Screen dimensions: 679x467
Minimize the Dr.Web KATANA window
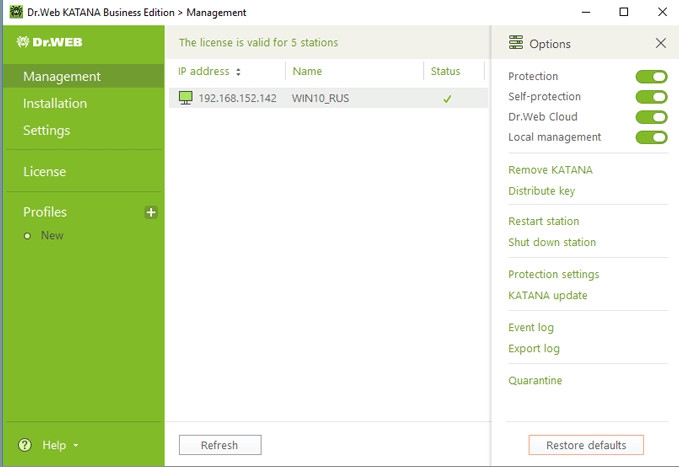[x=585, y=12]
